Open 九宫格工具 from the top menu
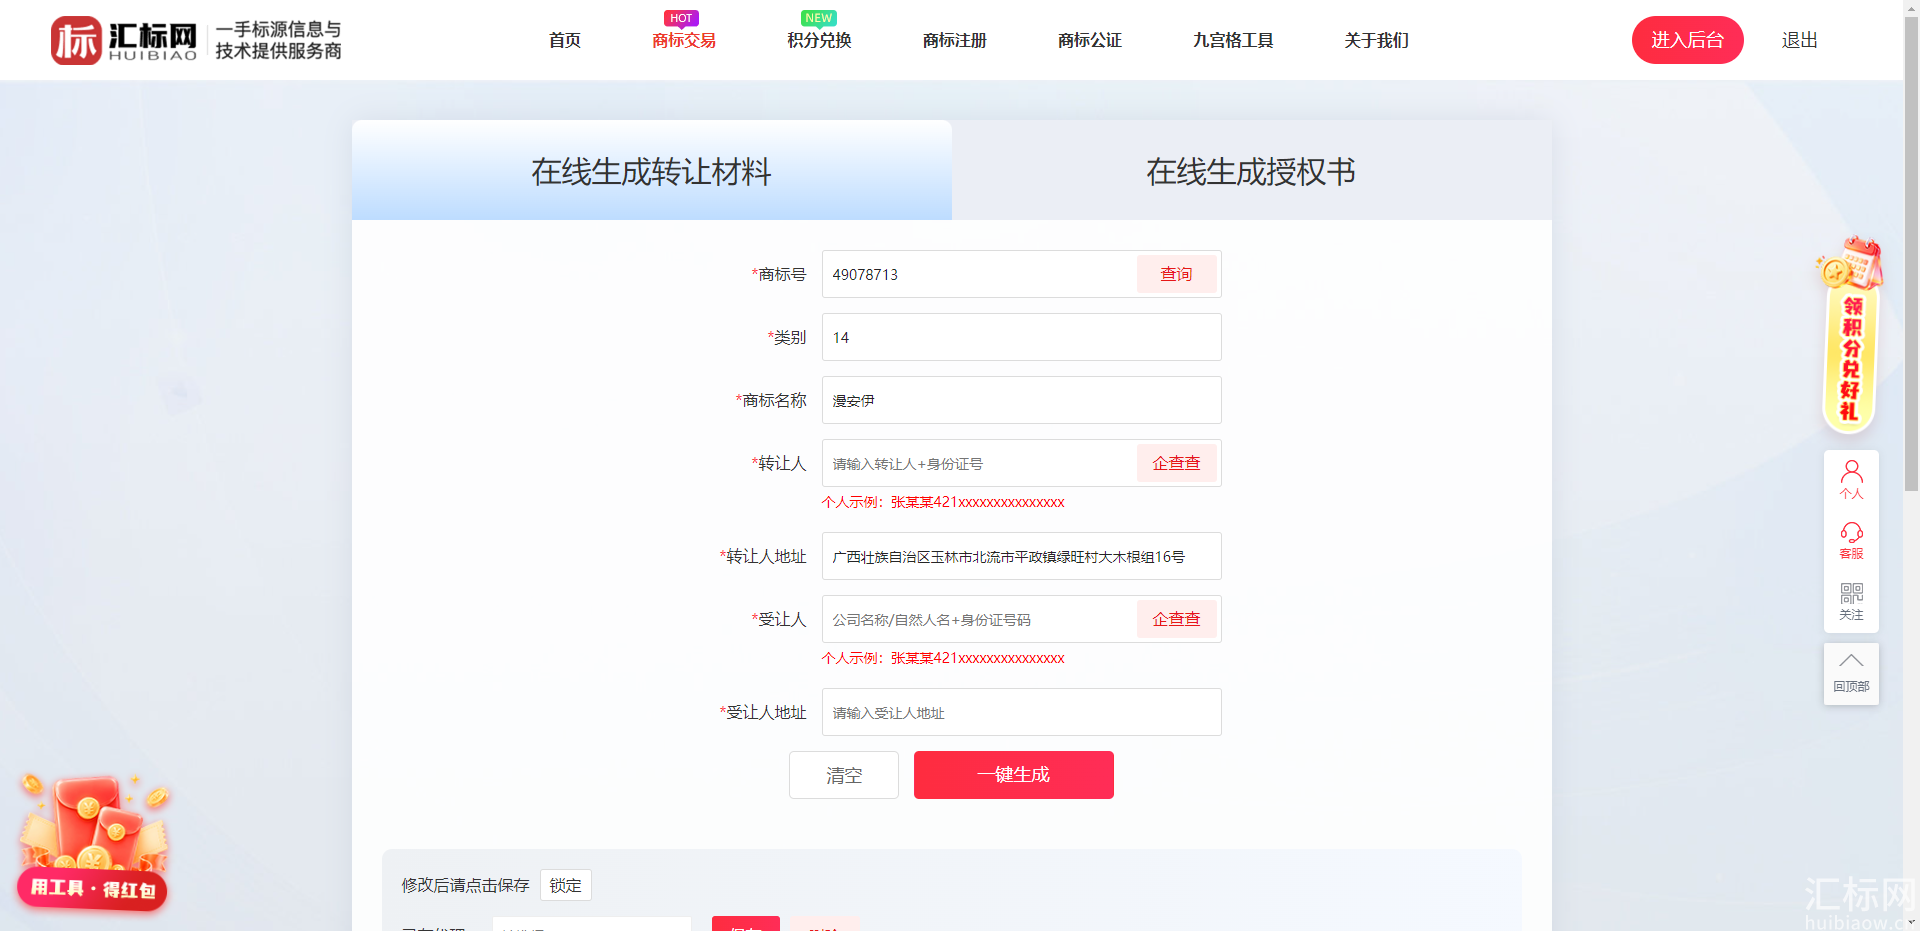Screen dimensions: 1920x931 point(1233,40)
